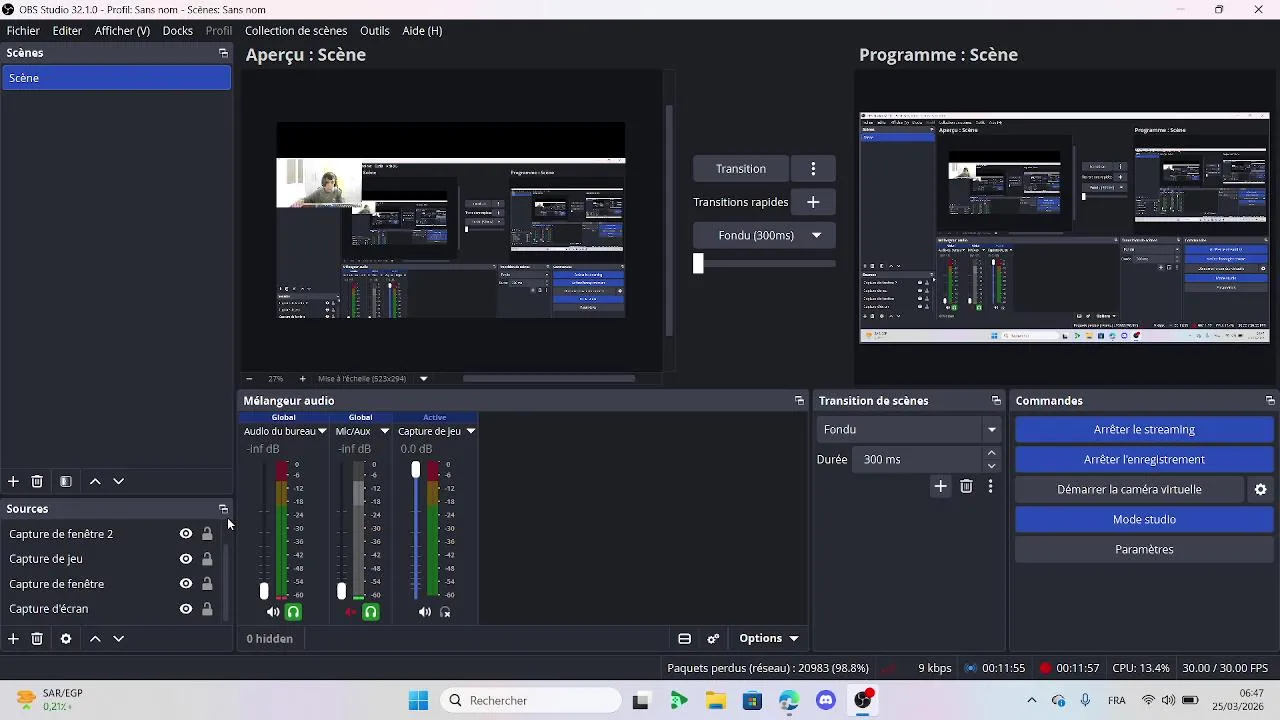
Task: Move source down with the Sources down arrow
Action: point(118,638)
